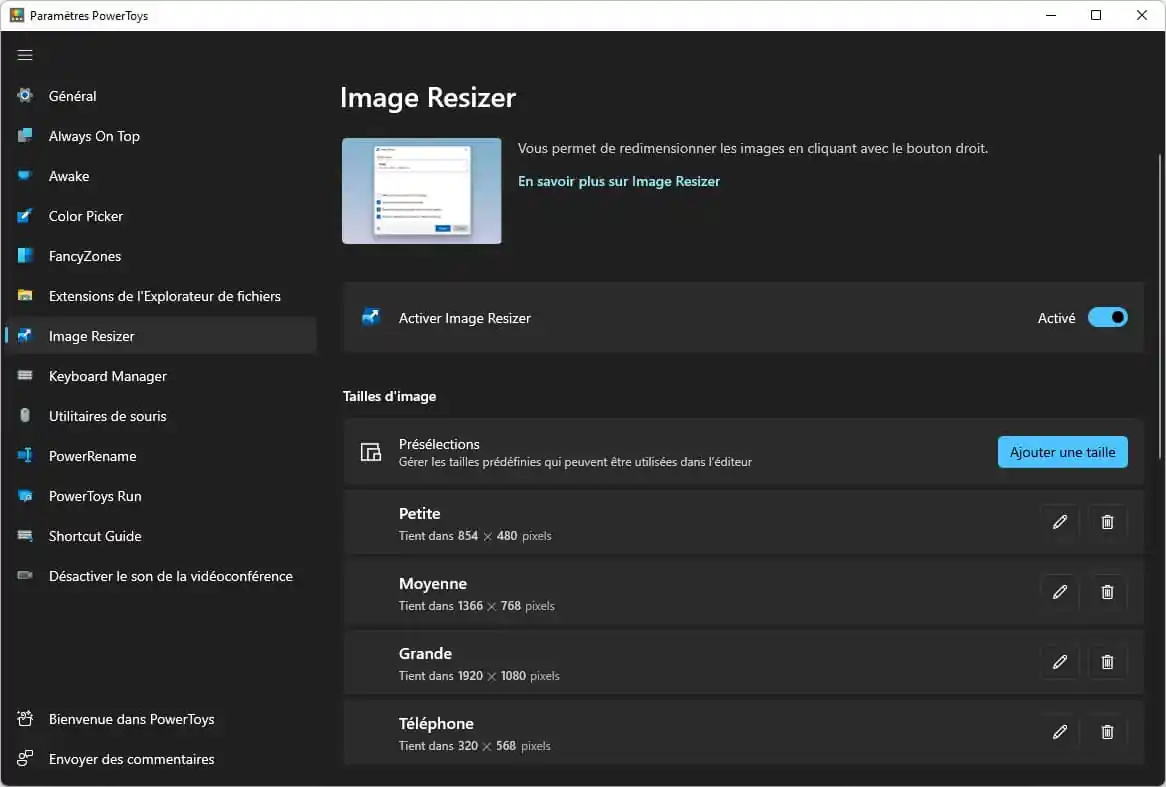Click the Tailles d'image heading

390,396
